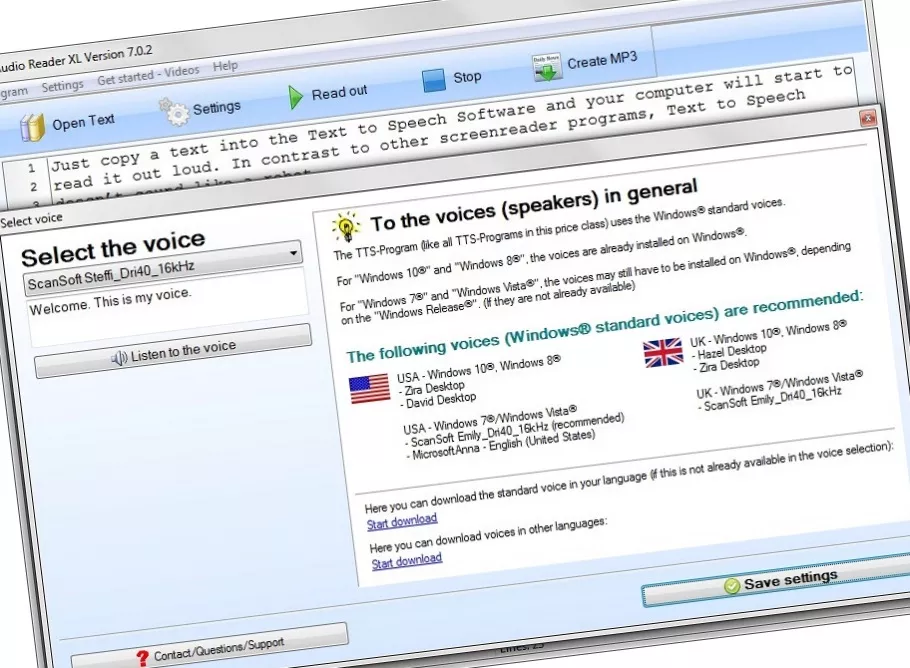
Task: Click the USA flag icon
Action: tap(369, 390)
